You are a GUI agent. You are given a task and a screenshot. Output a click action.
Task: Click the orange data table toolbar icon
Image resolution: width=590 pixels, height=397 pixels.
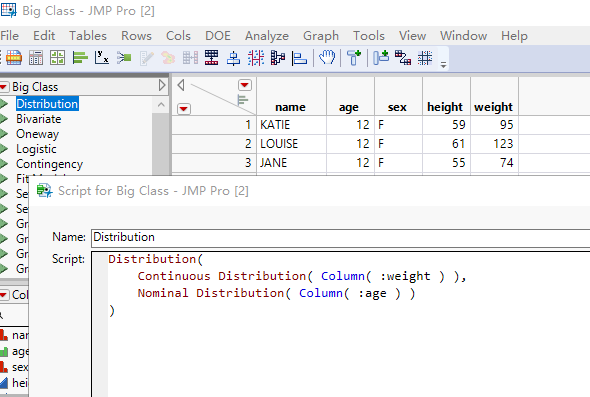(14, 58)
